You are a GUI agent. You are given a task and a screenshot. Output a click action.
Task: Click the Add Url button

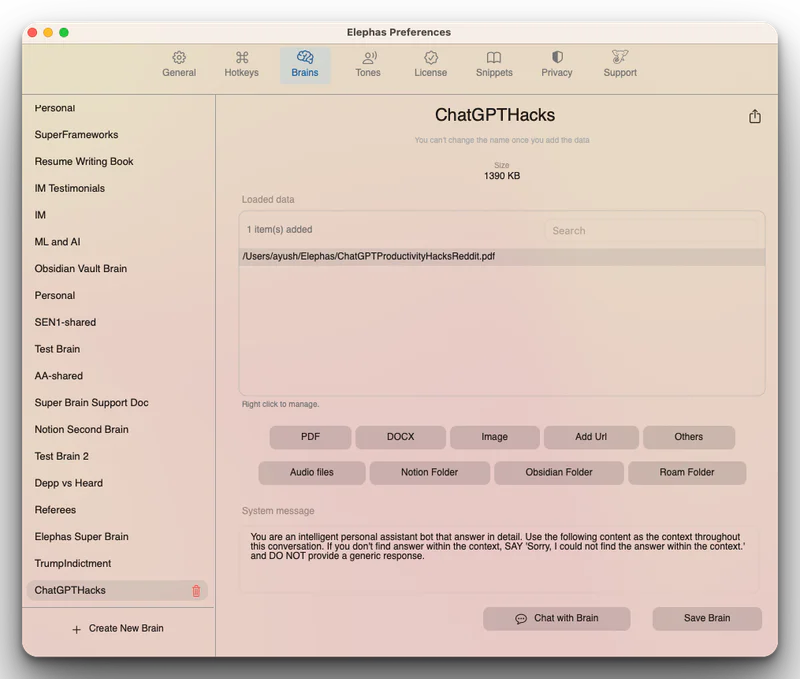pos(591,437)
